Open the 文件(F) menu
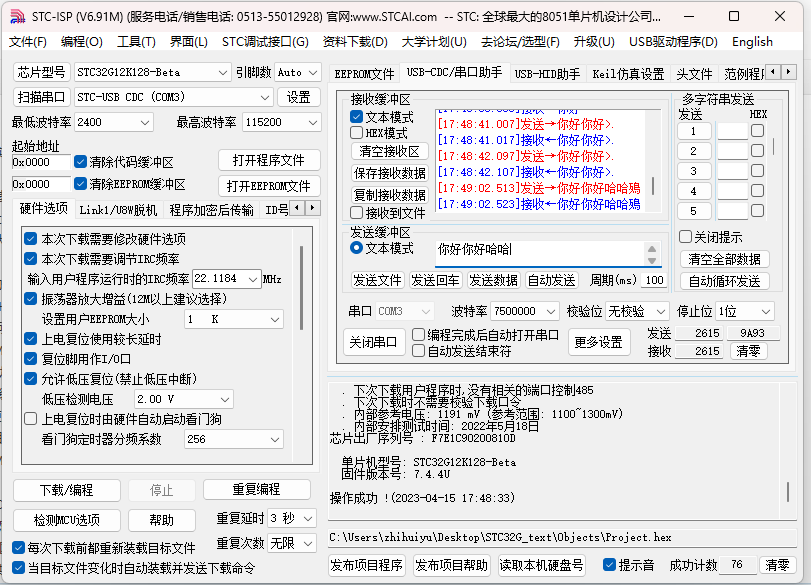This screenshot has width=811, height=585. tap(28, 42)
